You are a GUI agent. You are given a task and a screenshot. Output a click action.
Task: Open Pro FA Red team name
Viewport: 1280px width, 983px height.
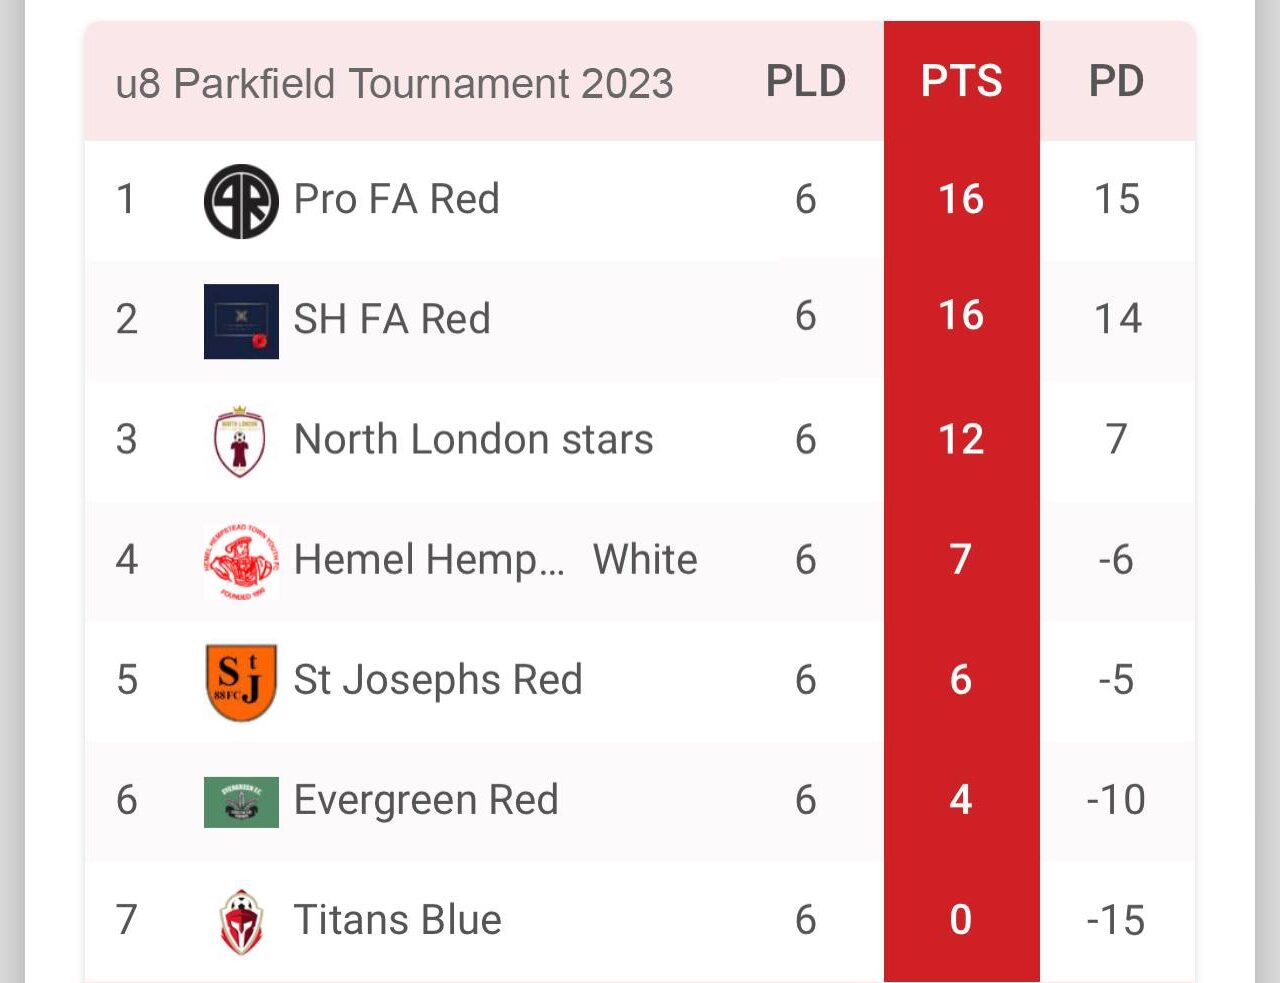click(x=396, y=200)
